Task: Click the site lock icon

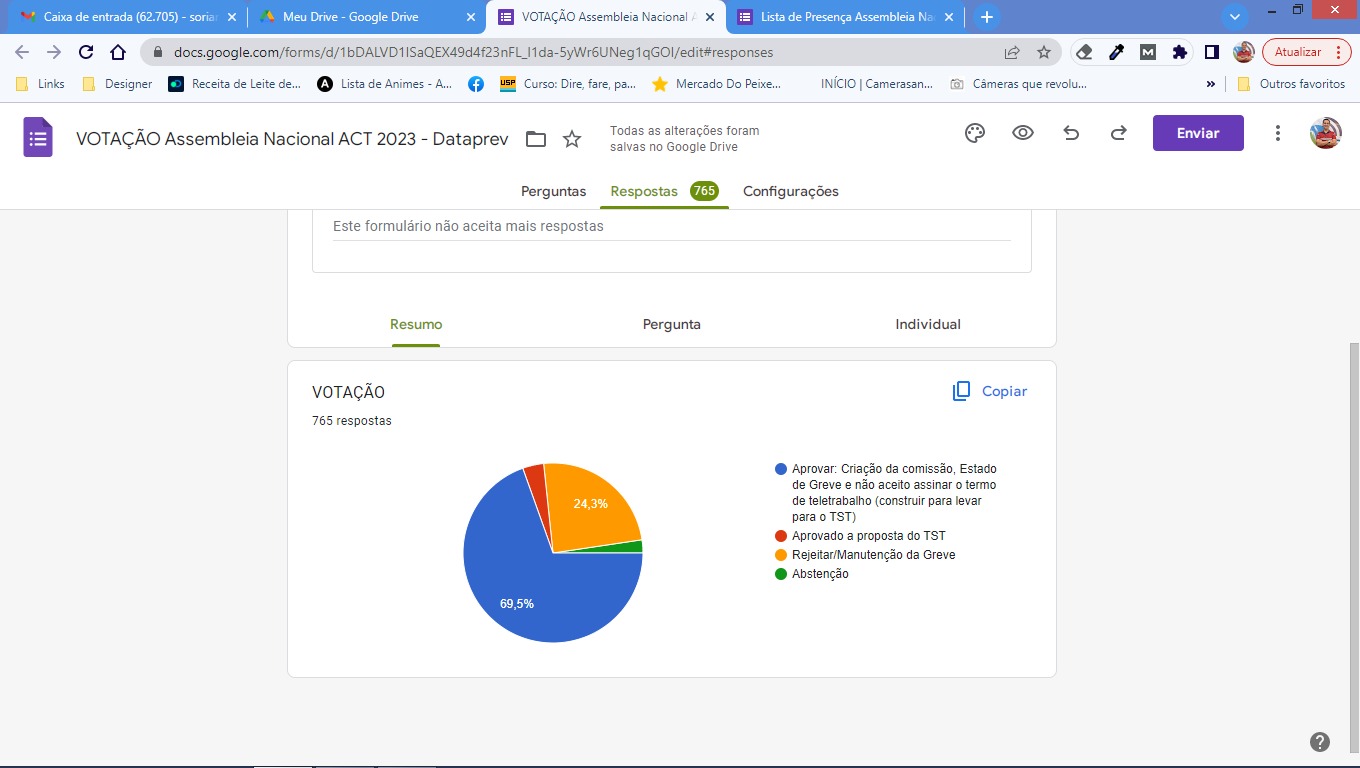Action: click(x=157, y=52)
